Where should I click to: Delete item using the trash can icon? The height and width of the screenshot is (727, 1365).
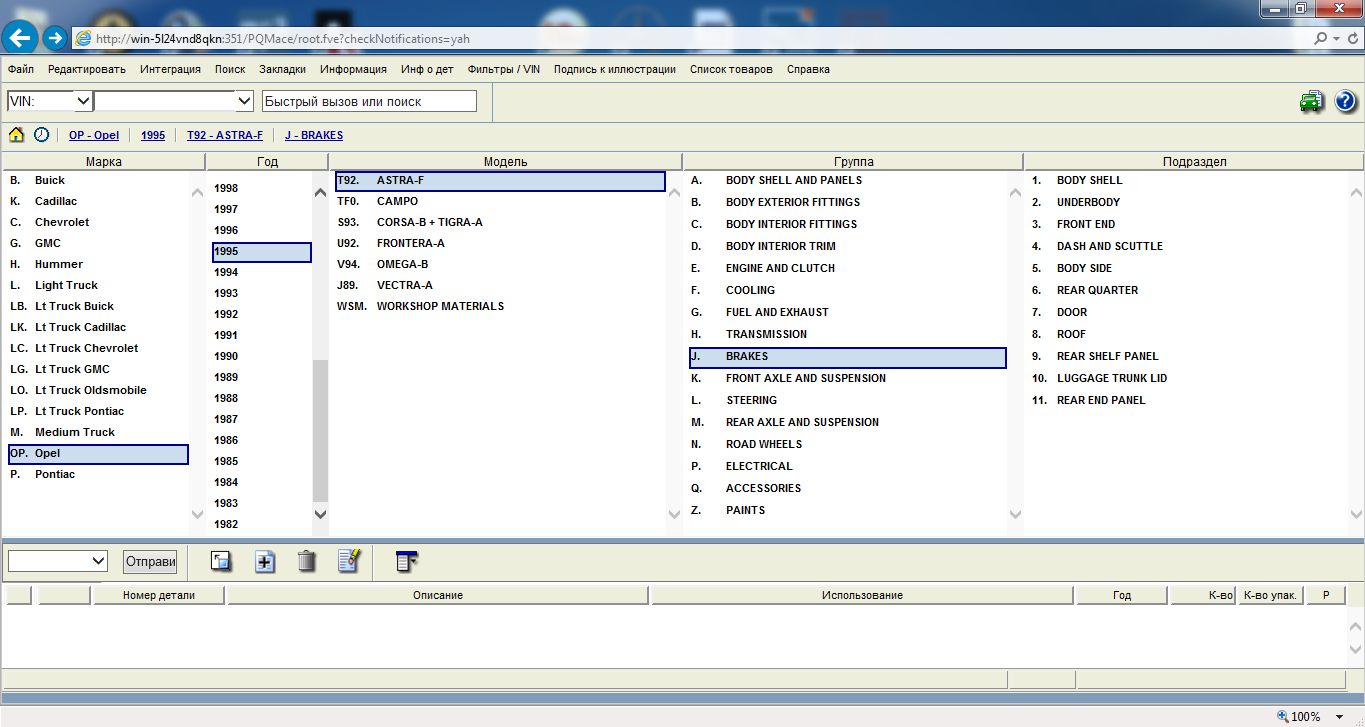(307, 561)
